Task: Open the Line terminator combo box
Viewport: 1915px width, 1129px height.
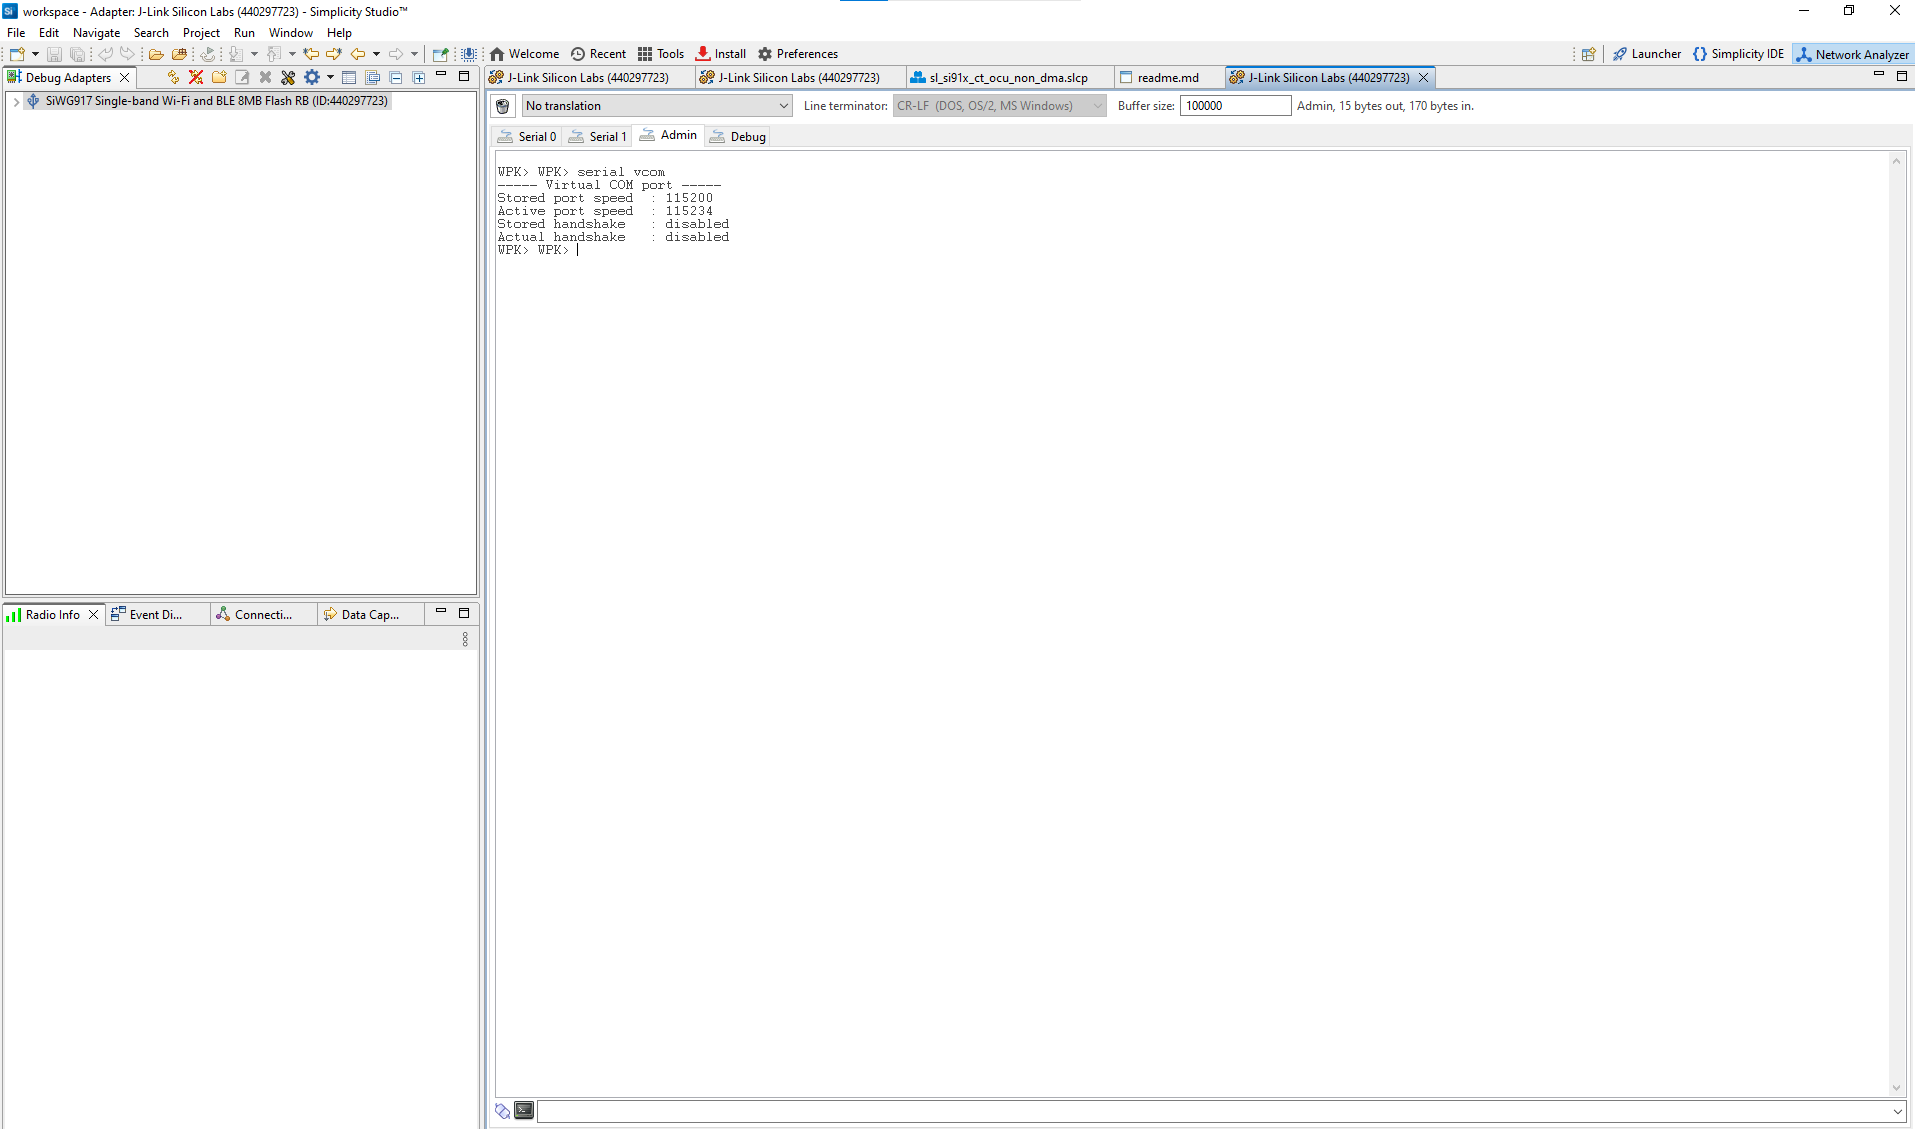Action: click(x=999, y=106)
